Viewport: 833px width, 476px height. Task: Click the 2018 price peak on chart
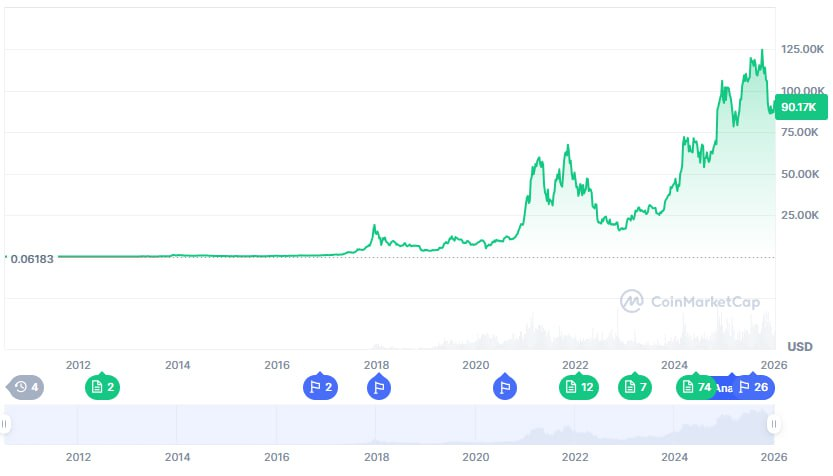click(x=374, y=227)
